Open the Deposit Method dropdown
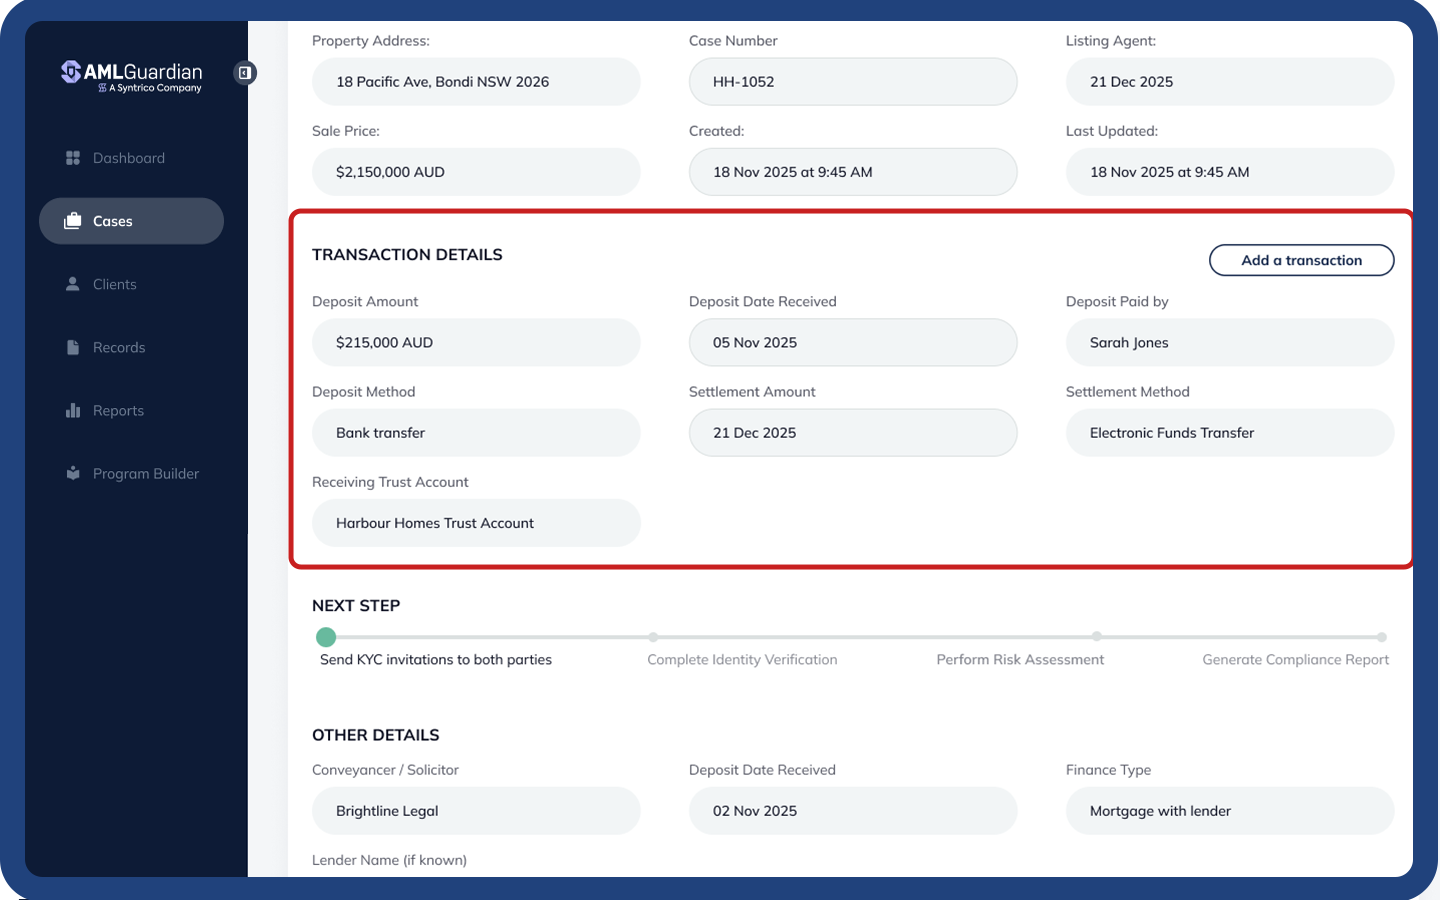The height and width of the screenshot is (900, 1440). (476, 432)
